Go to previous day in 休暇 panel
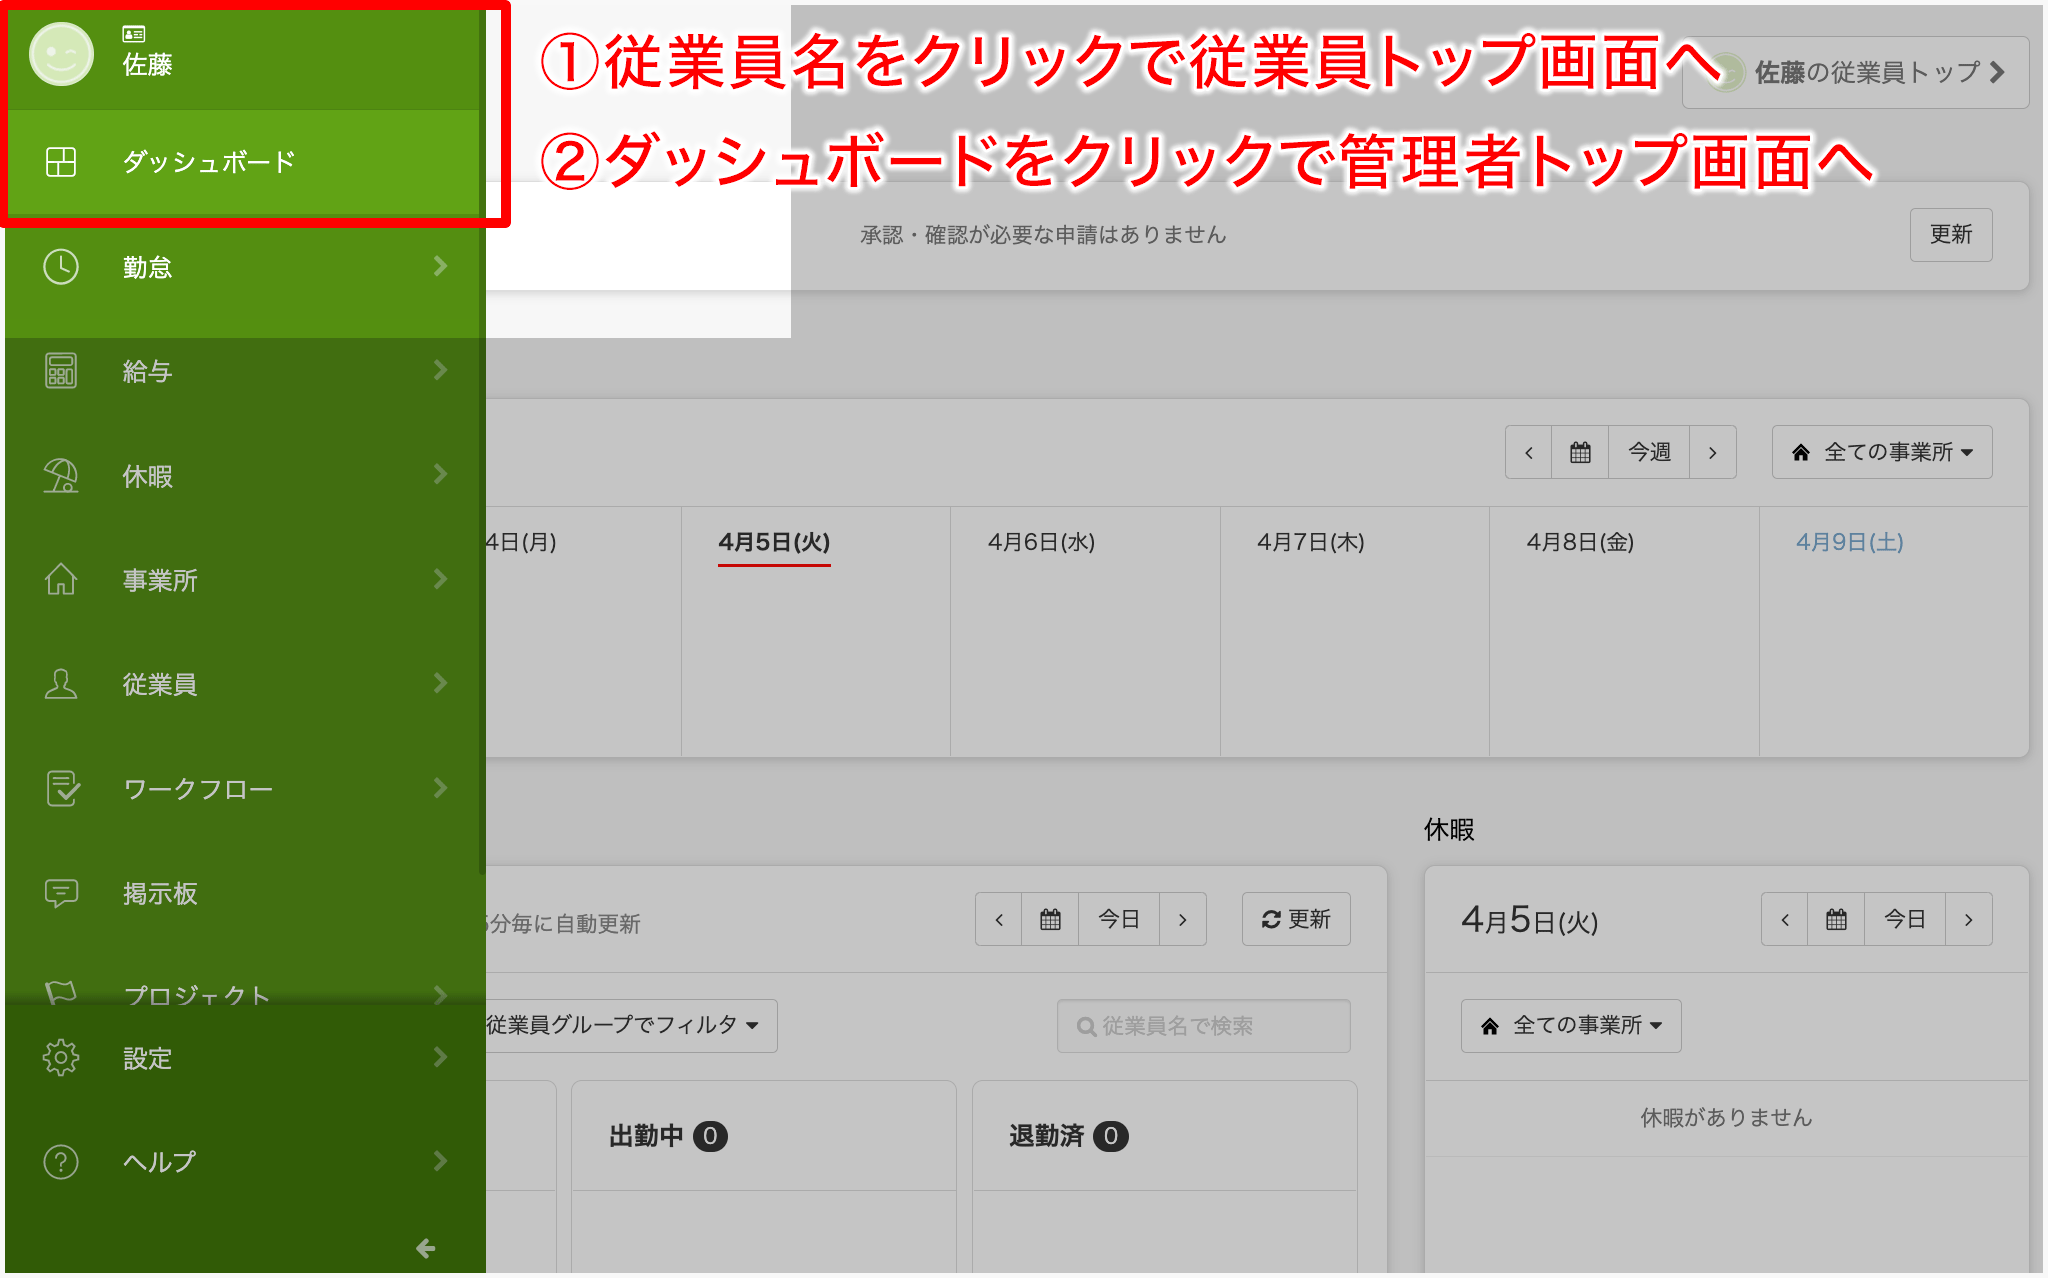The height and width of the screenshot is (1278, 2048). [1785, 919]
